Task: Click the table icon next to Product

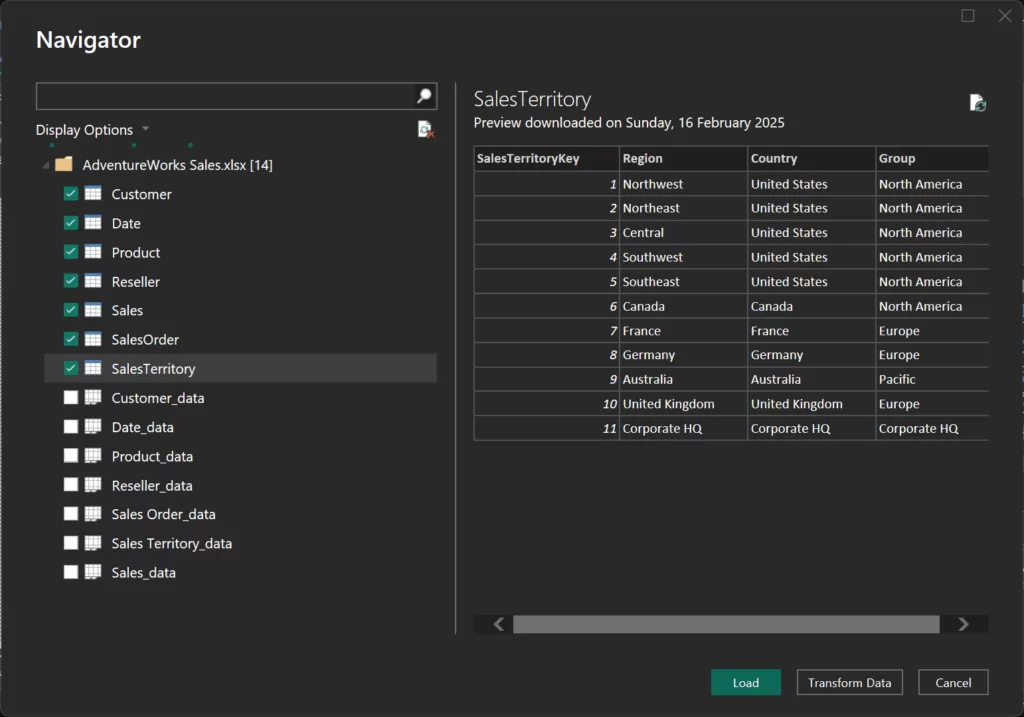Action: click(x=93, y=252)
